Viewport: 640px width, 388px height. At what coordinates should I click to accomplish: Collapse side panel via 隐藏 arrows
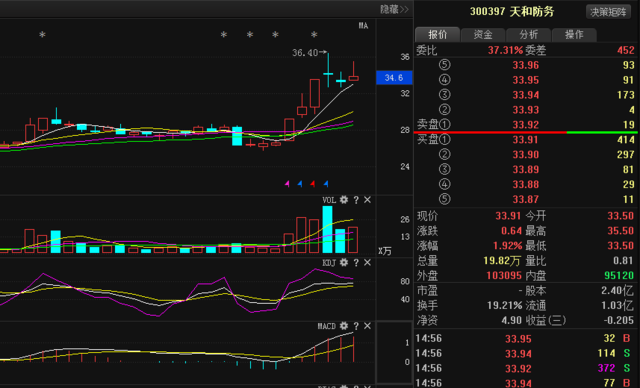pyautogui.click(x=394, y=9)
